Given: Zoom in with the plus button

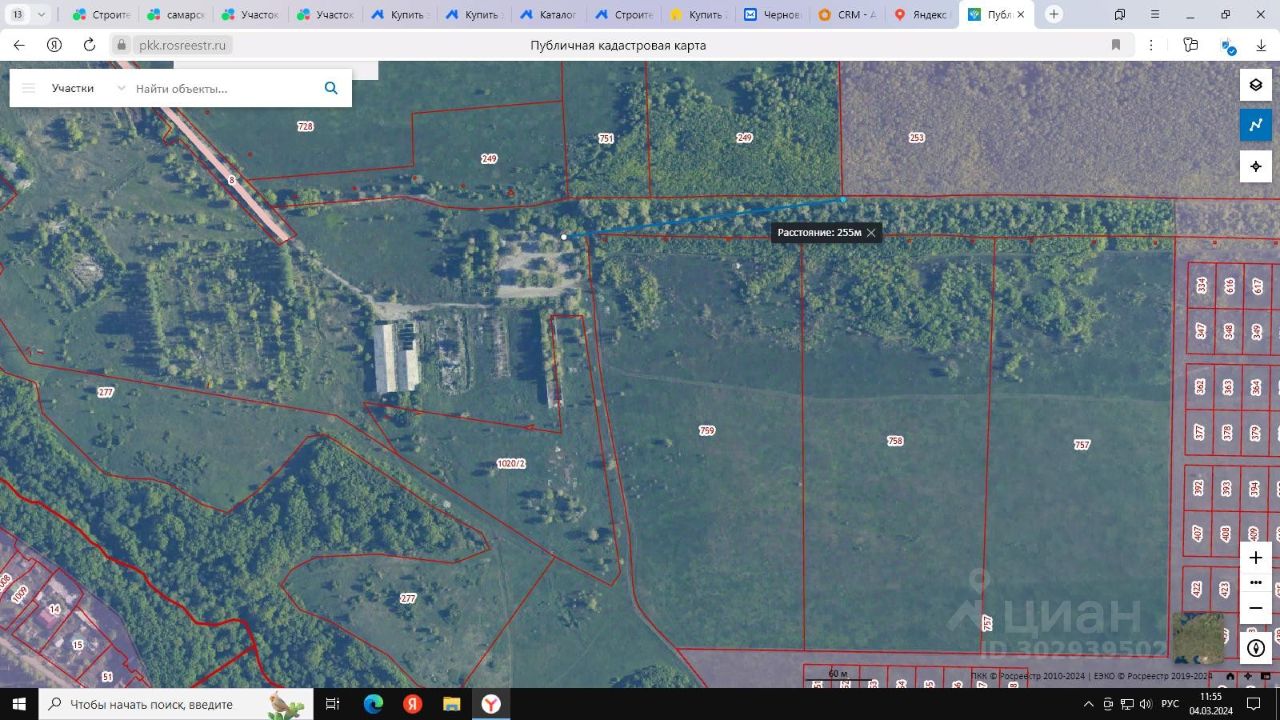Looking at the screenshot, I should click(x=1256, y=558).
